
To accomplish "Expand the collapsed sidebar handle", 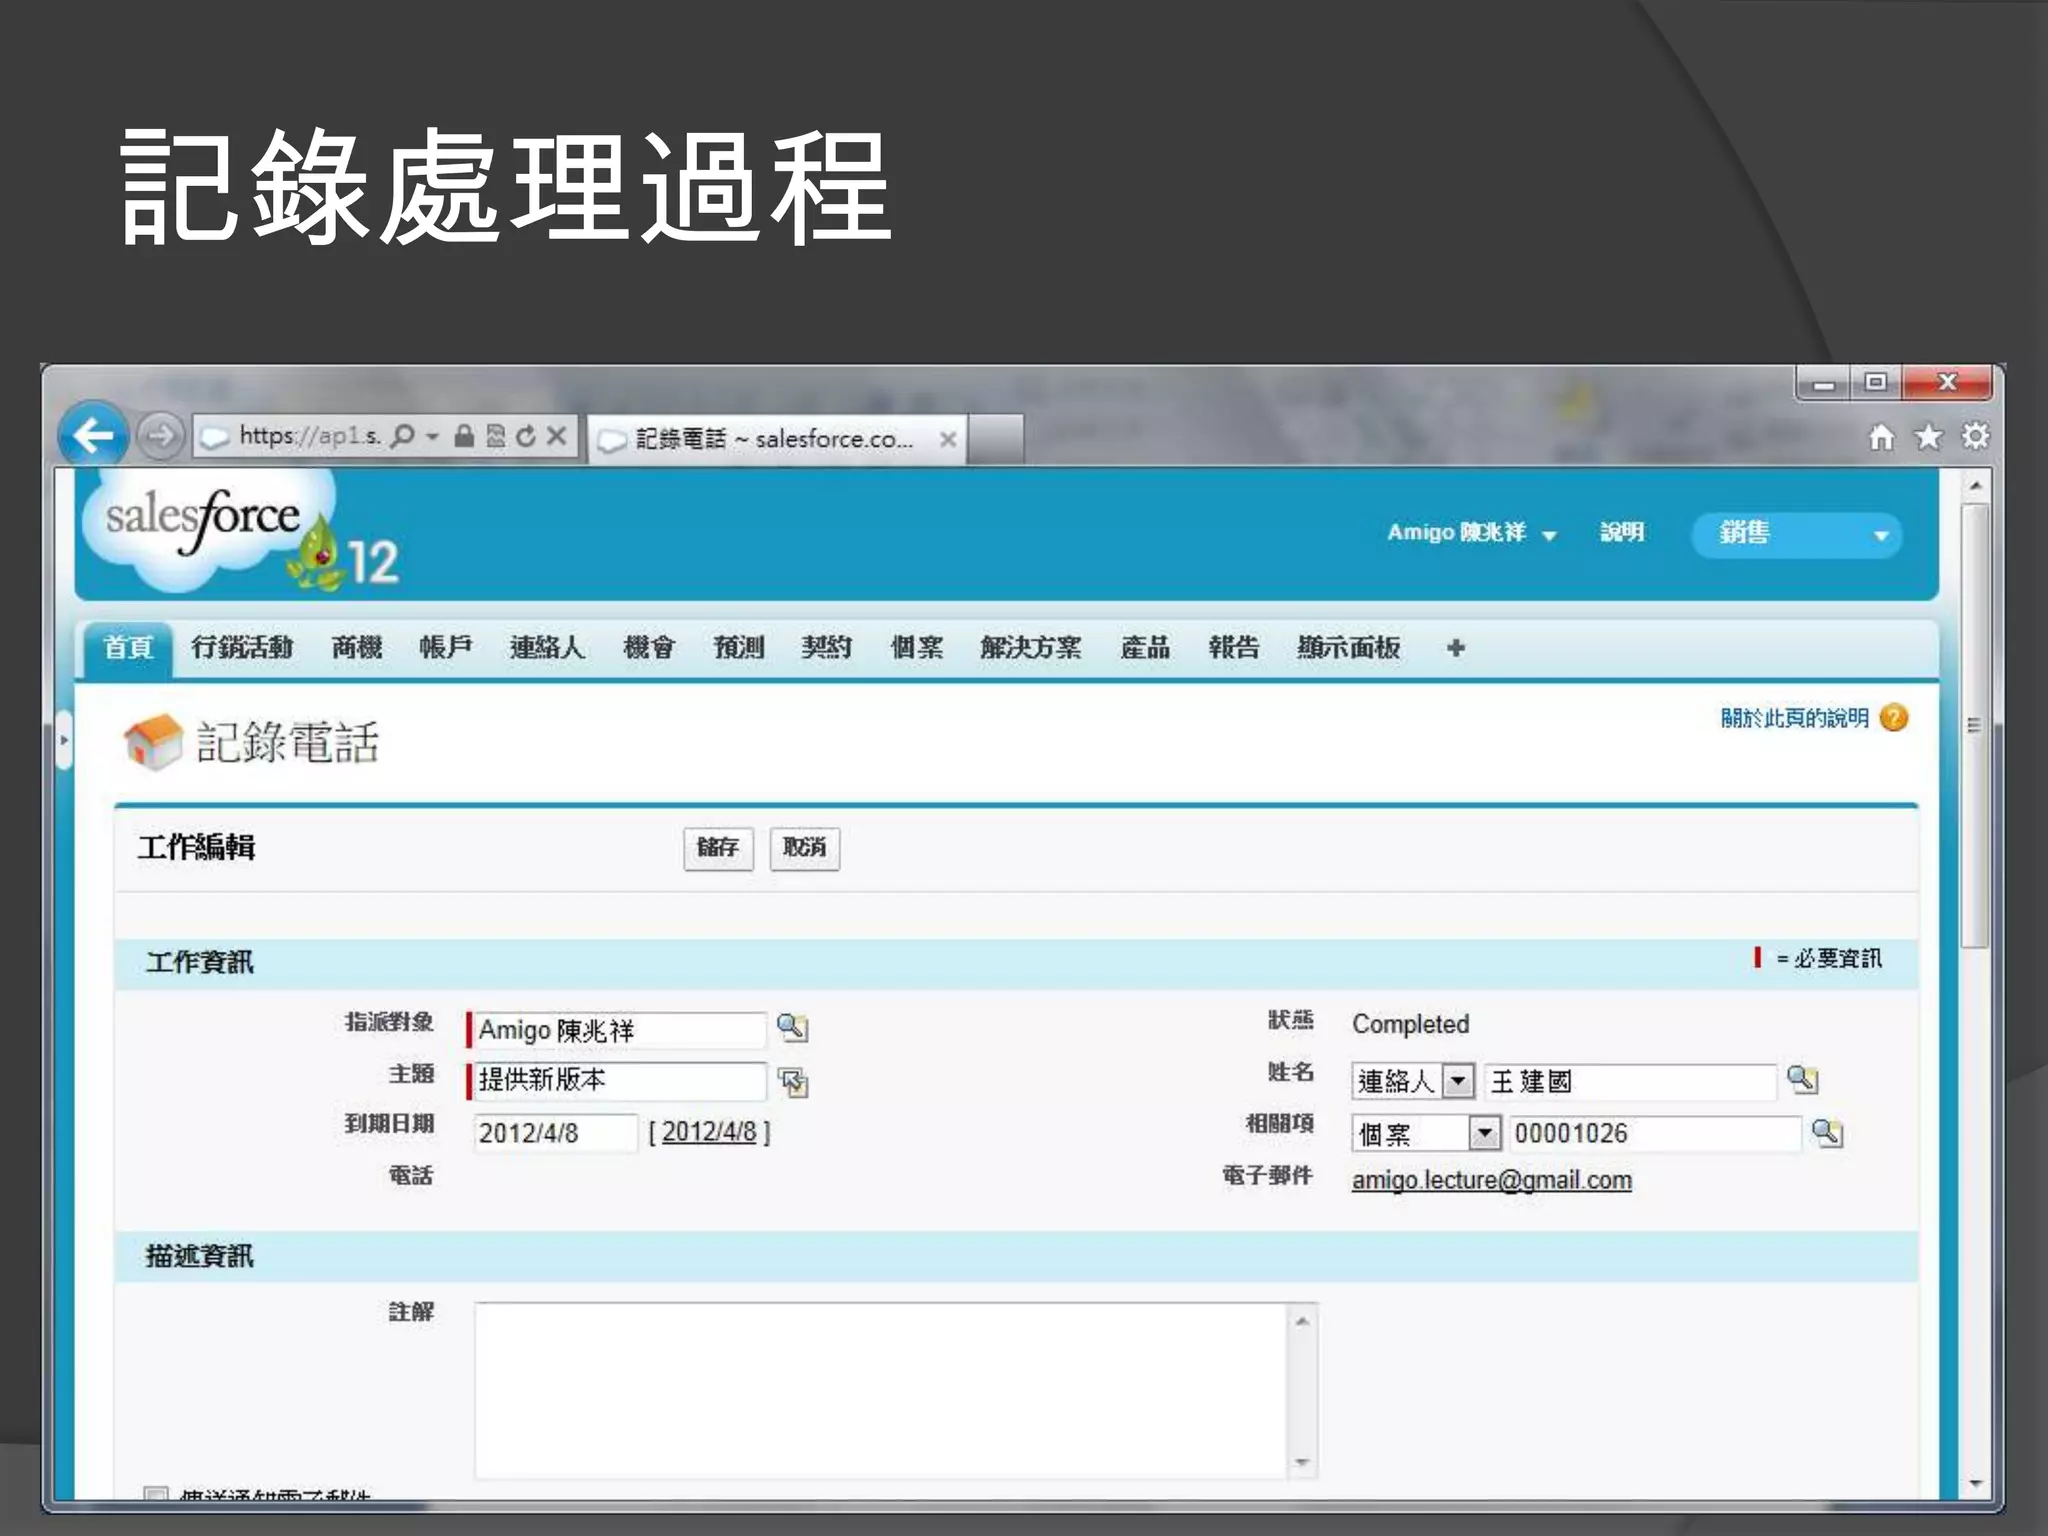I will click(64, 740).
